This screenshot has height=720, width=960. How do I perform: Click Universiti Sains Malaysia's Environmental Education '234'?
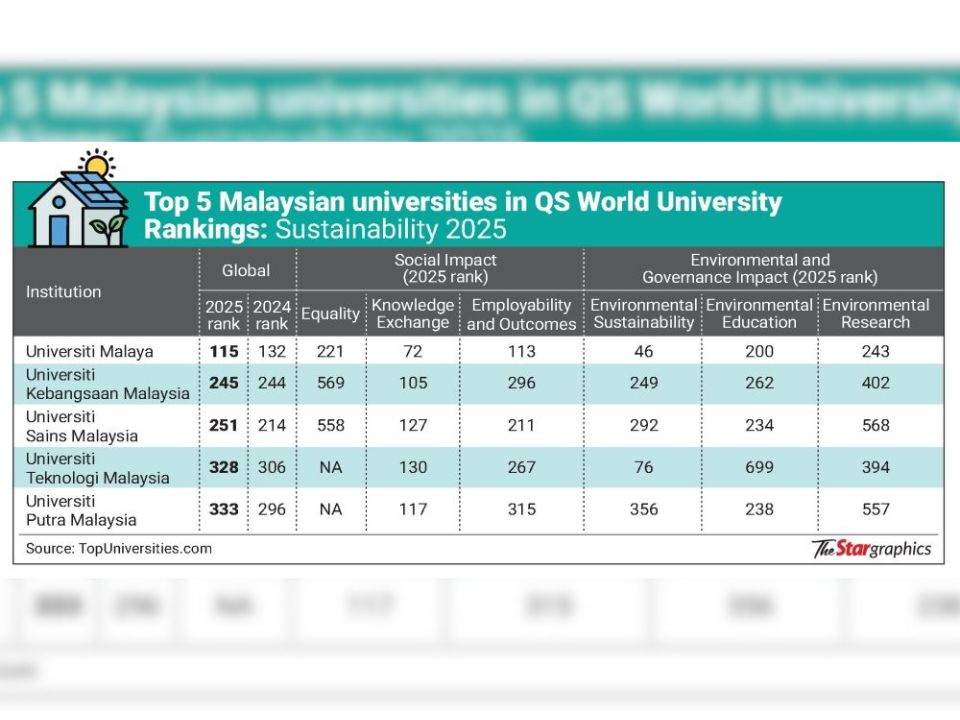coord(759,426)
